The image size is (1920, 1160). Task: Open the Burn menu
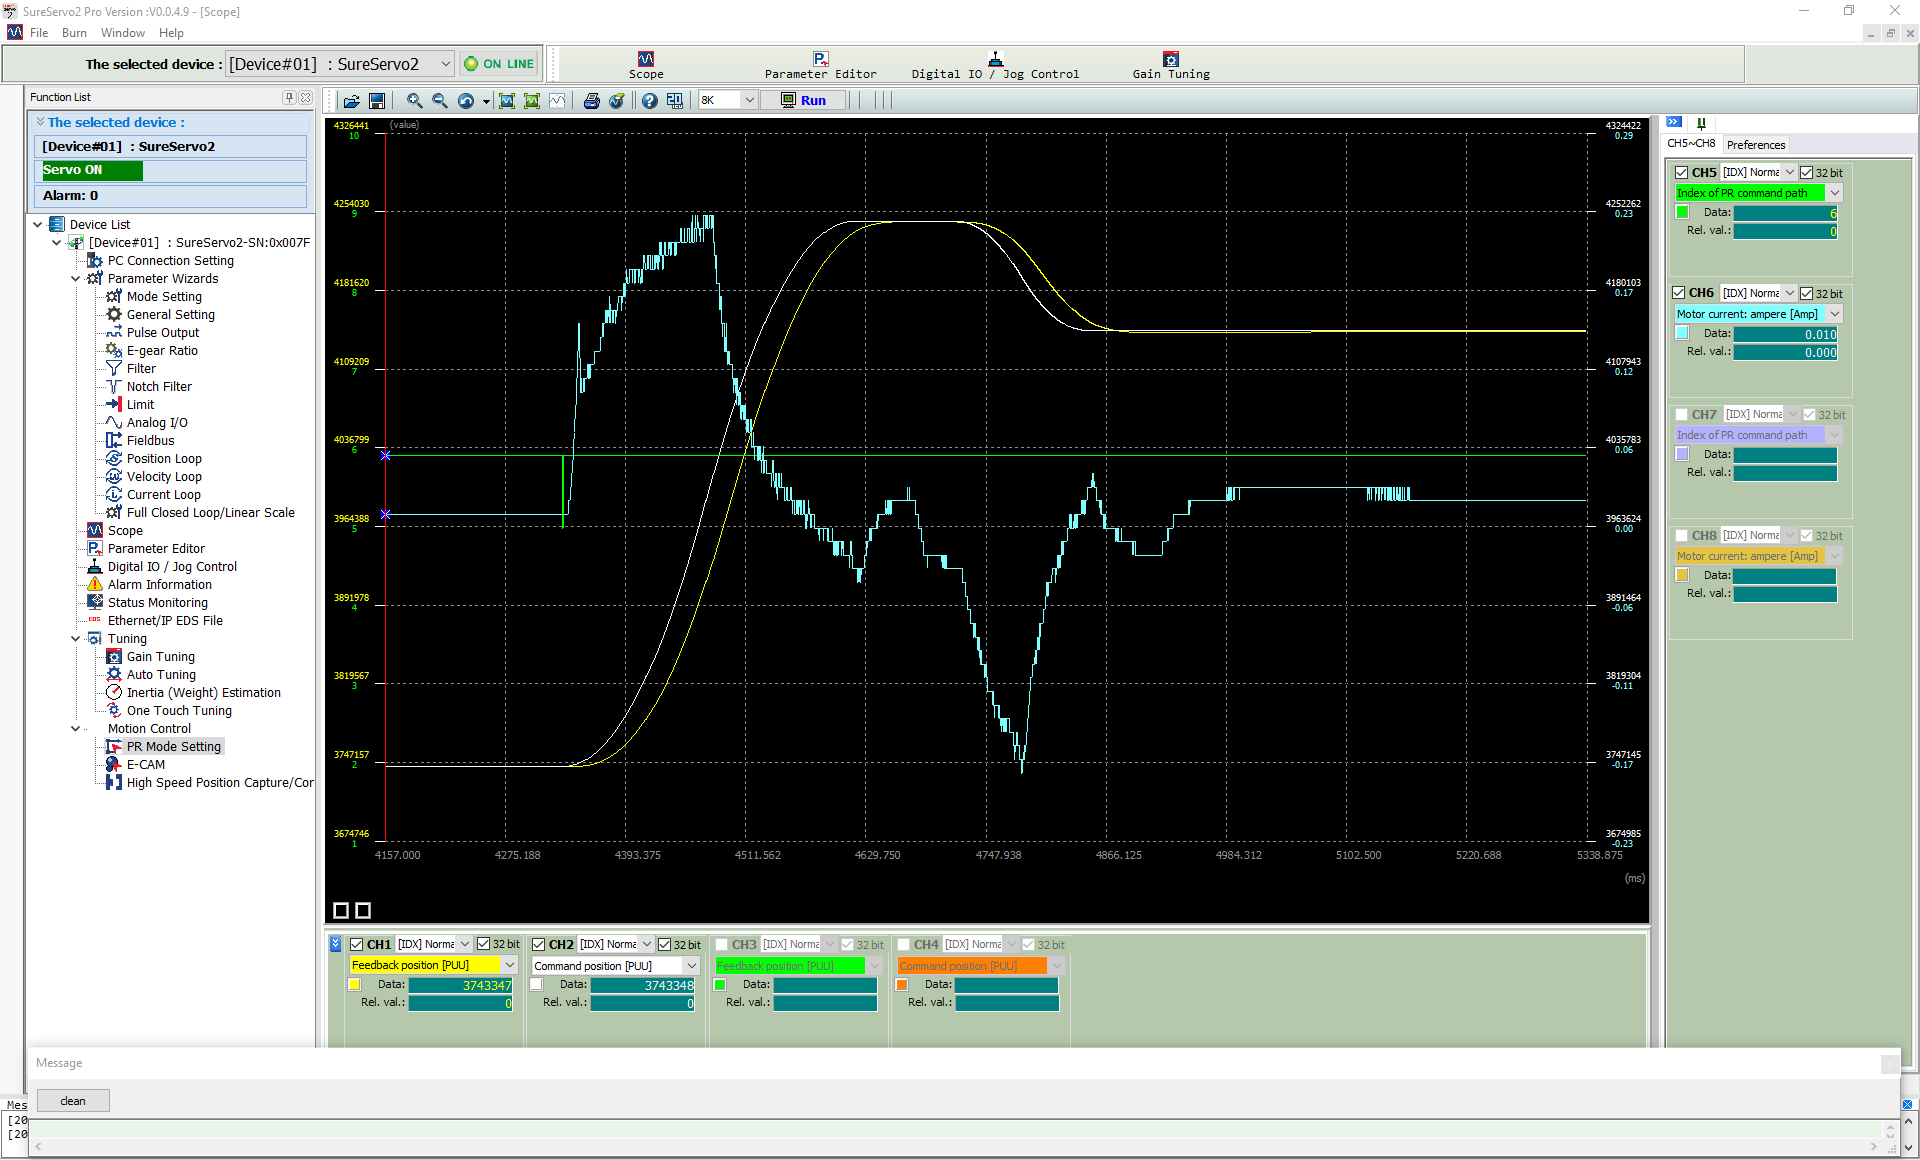pyautogui.click(x=74, y=33)
